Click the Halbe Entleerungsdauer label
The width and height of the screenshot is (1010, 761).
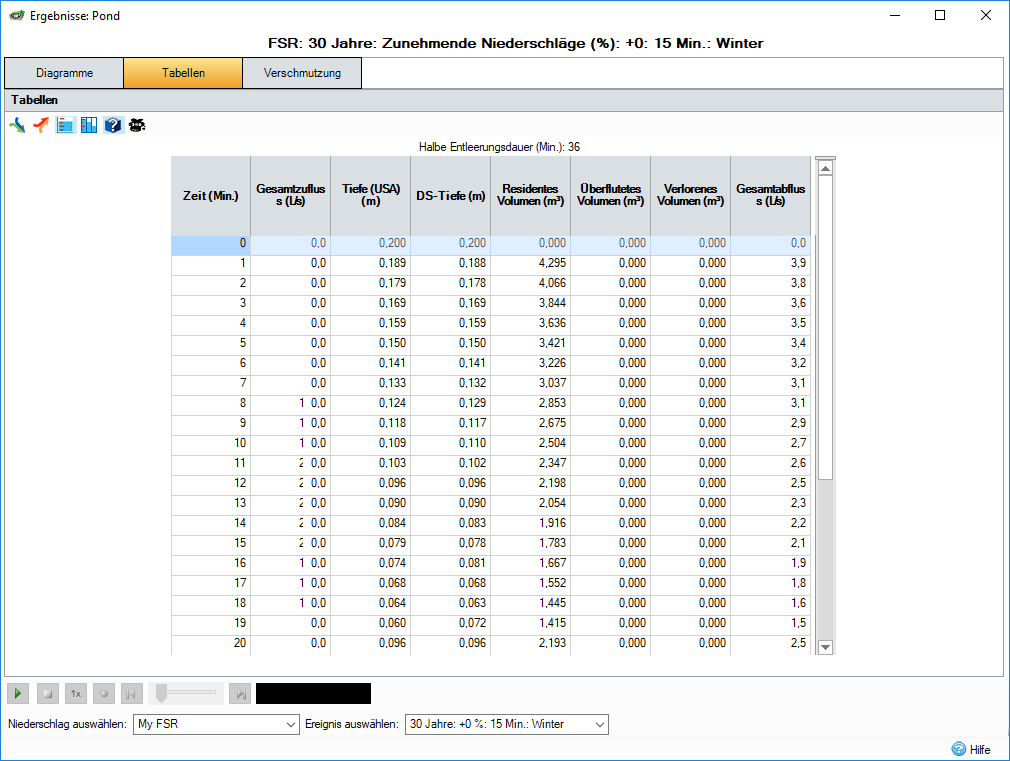click(499, 147)
